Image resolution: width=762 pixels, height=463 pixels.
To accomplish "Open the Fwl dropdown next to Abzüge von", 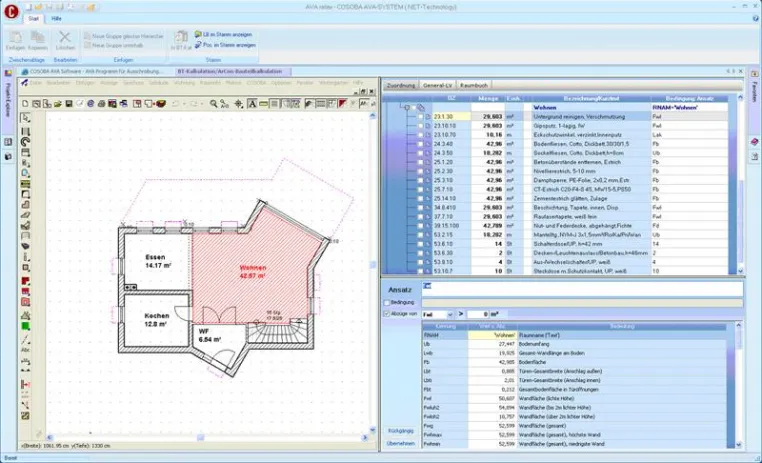I will [450, 315].
